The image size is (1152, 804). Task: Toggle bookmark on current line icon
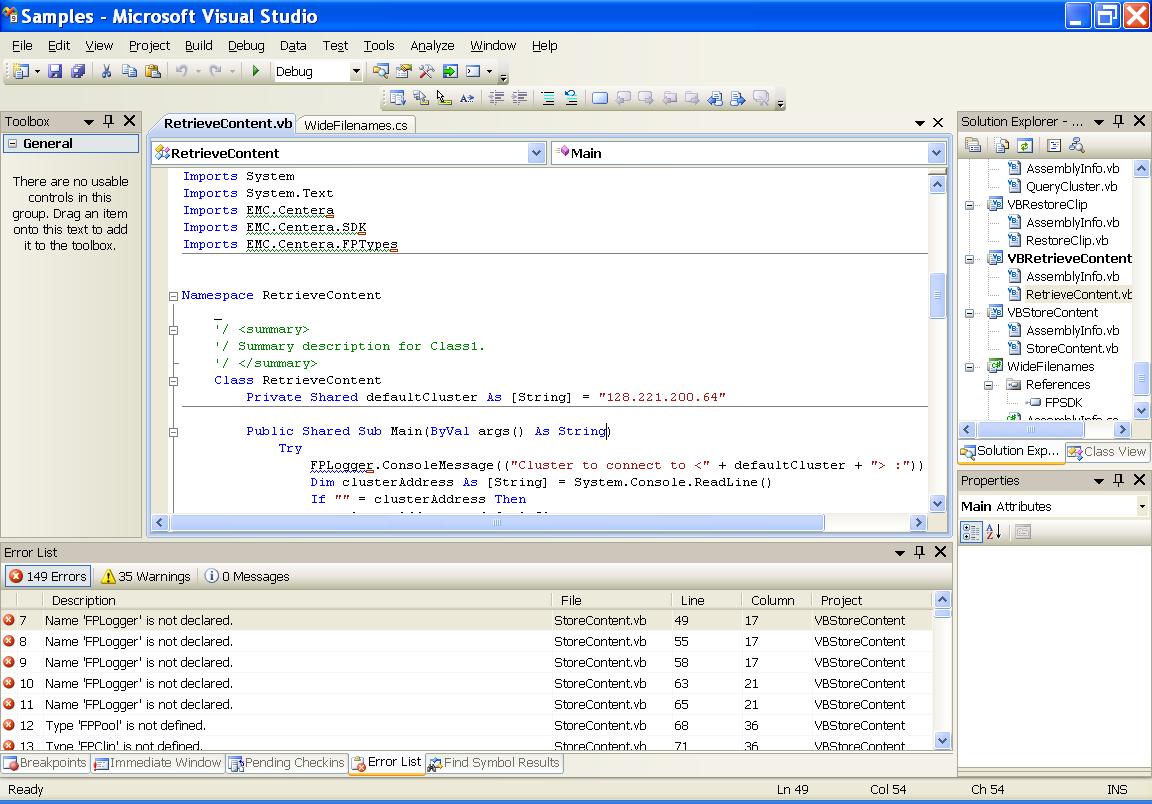point(600,98)
